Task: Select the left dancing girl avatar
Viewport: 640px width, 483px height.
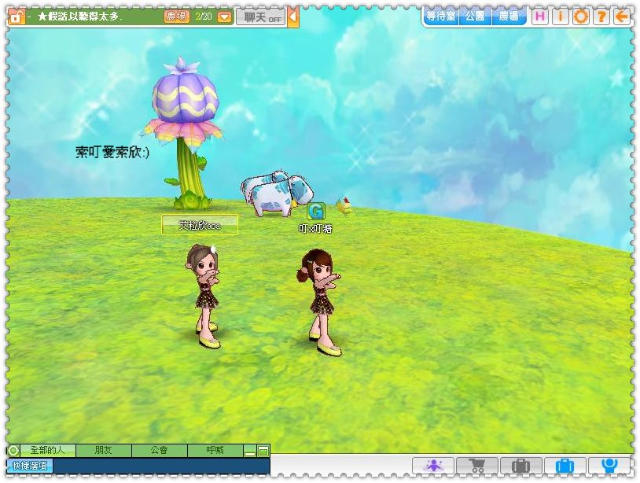Action: [205, 296]
